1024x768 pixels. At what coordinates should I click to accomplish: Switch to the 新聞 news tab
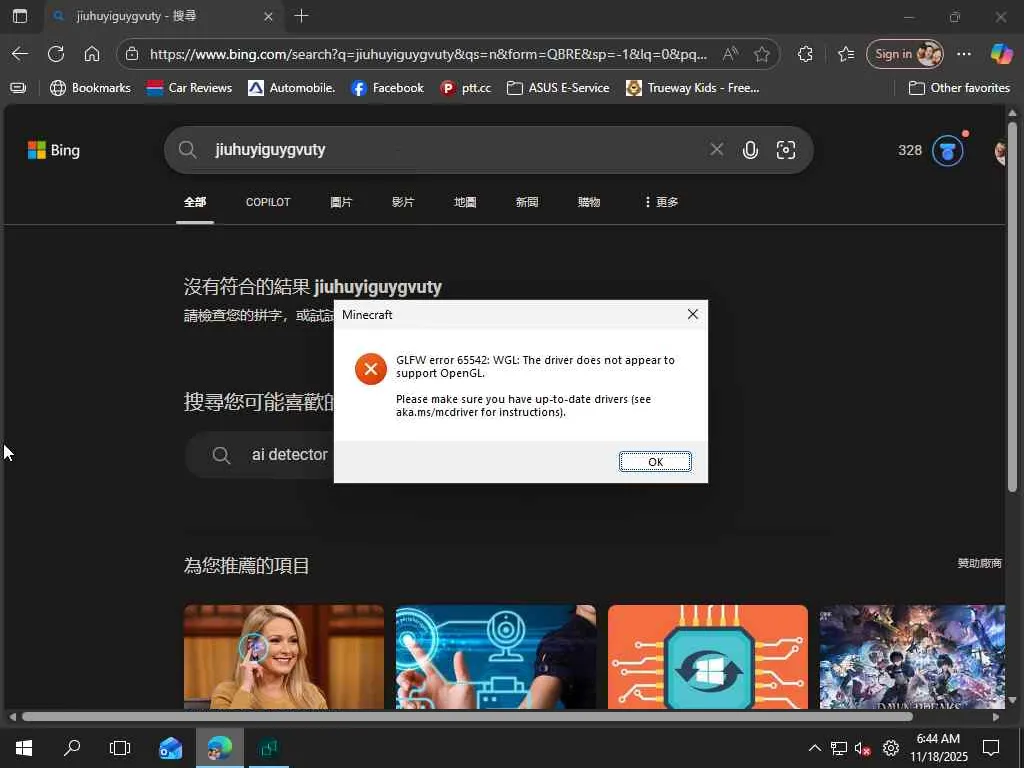pos(527,202)
